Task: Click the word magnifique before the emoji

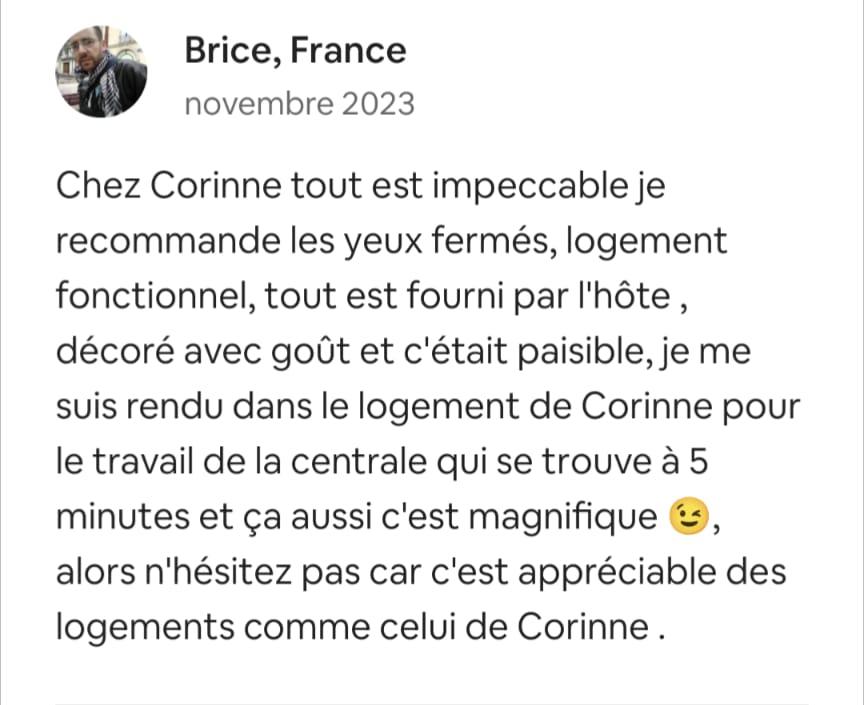Action: [x=563, y=518]
